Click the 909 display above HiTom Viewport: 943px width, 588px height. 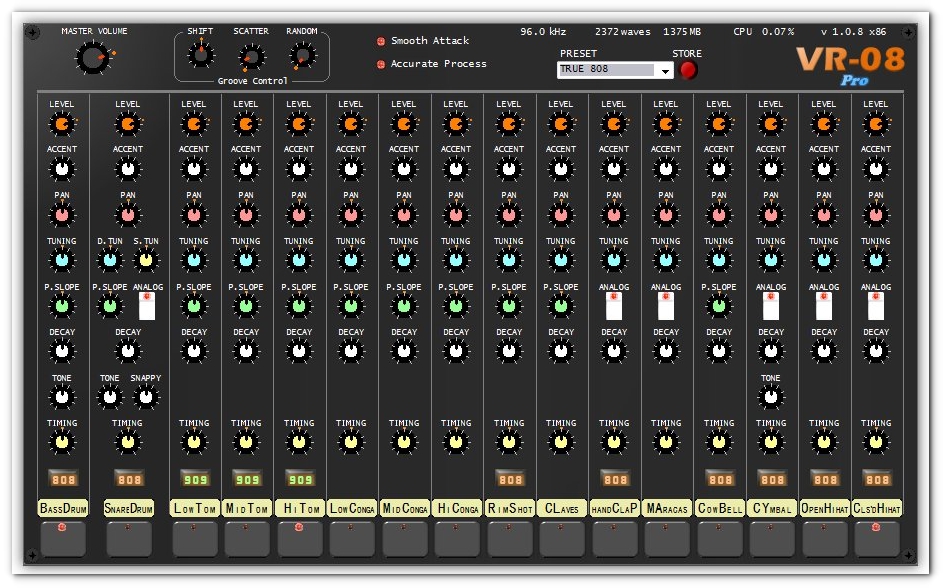(x=299, y=478)
